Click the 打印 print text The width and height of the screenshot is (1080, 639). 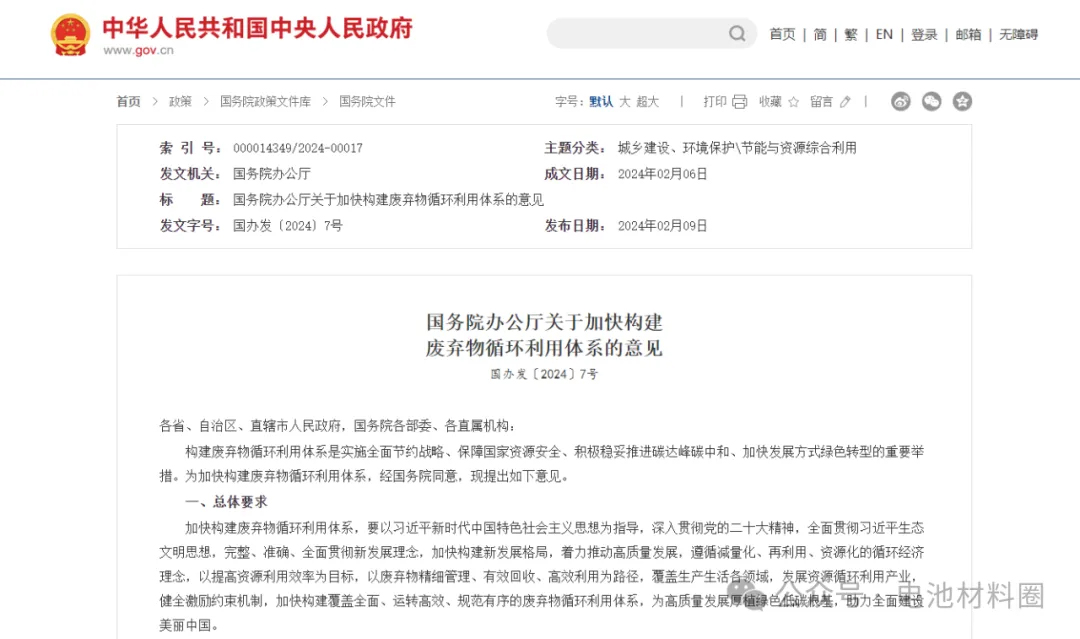coord(715,102)
